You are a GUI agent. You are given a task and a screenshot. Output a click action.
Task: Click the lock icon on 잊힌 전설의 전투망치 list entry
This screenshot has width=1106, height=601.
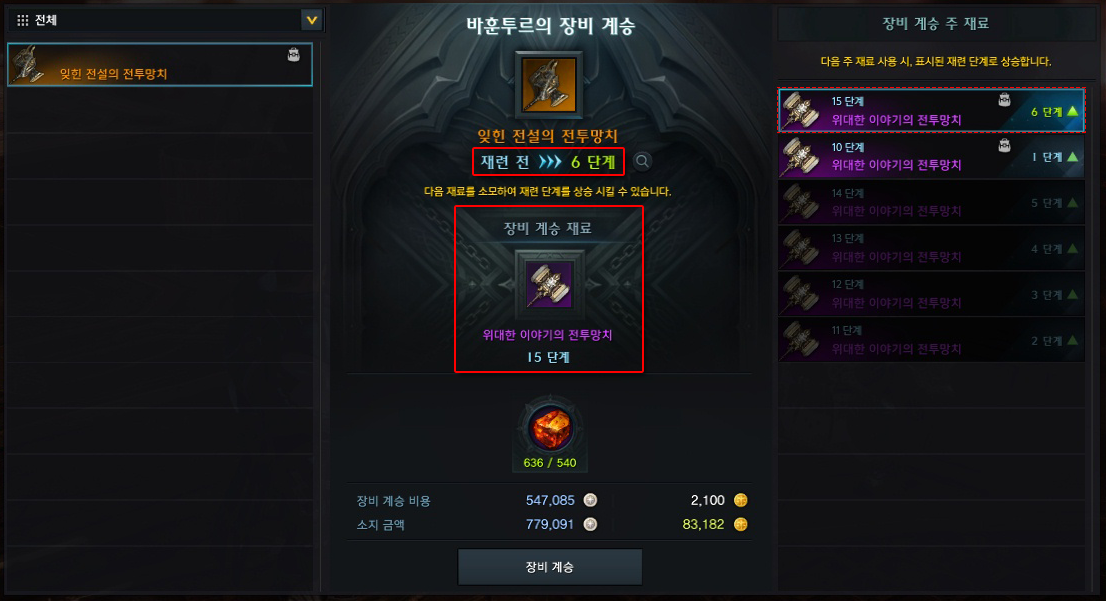(293, 55)
